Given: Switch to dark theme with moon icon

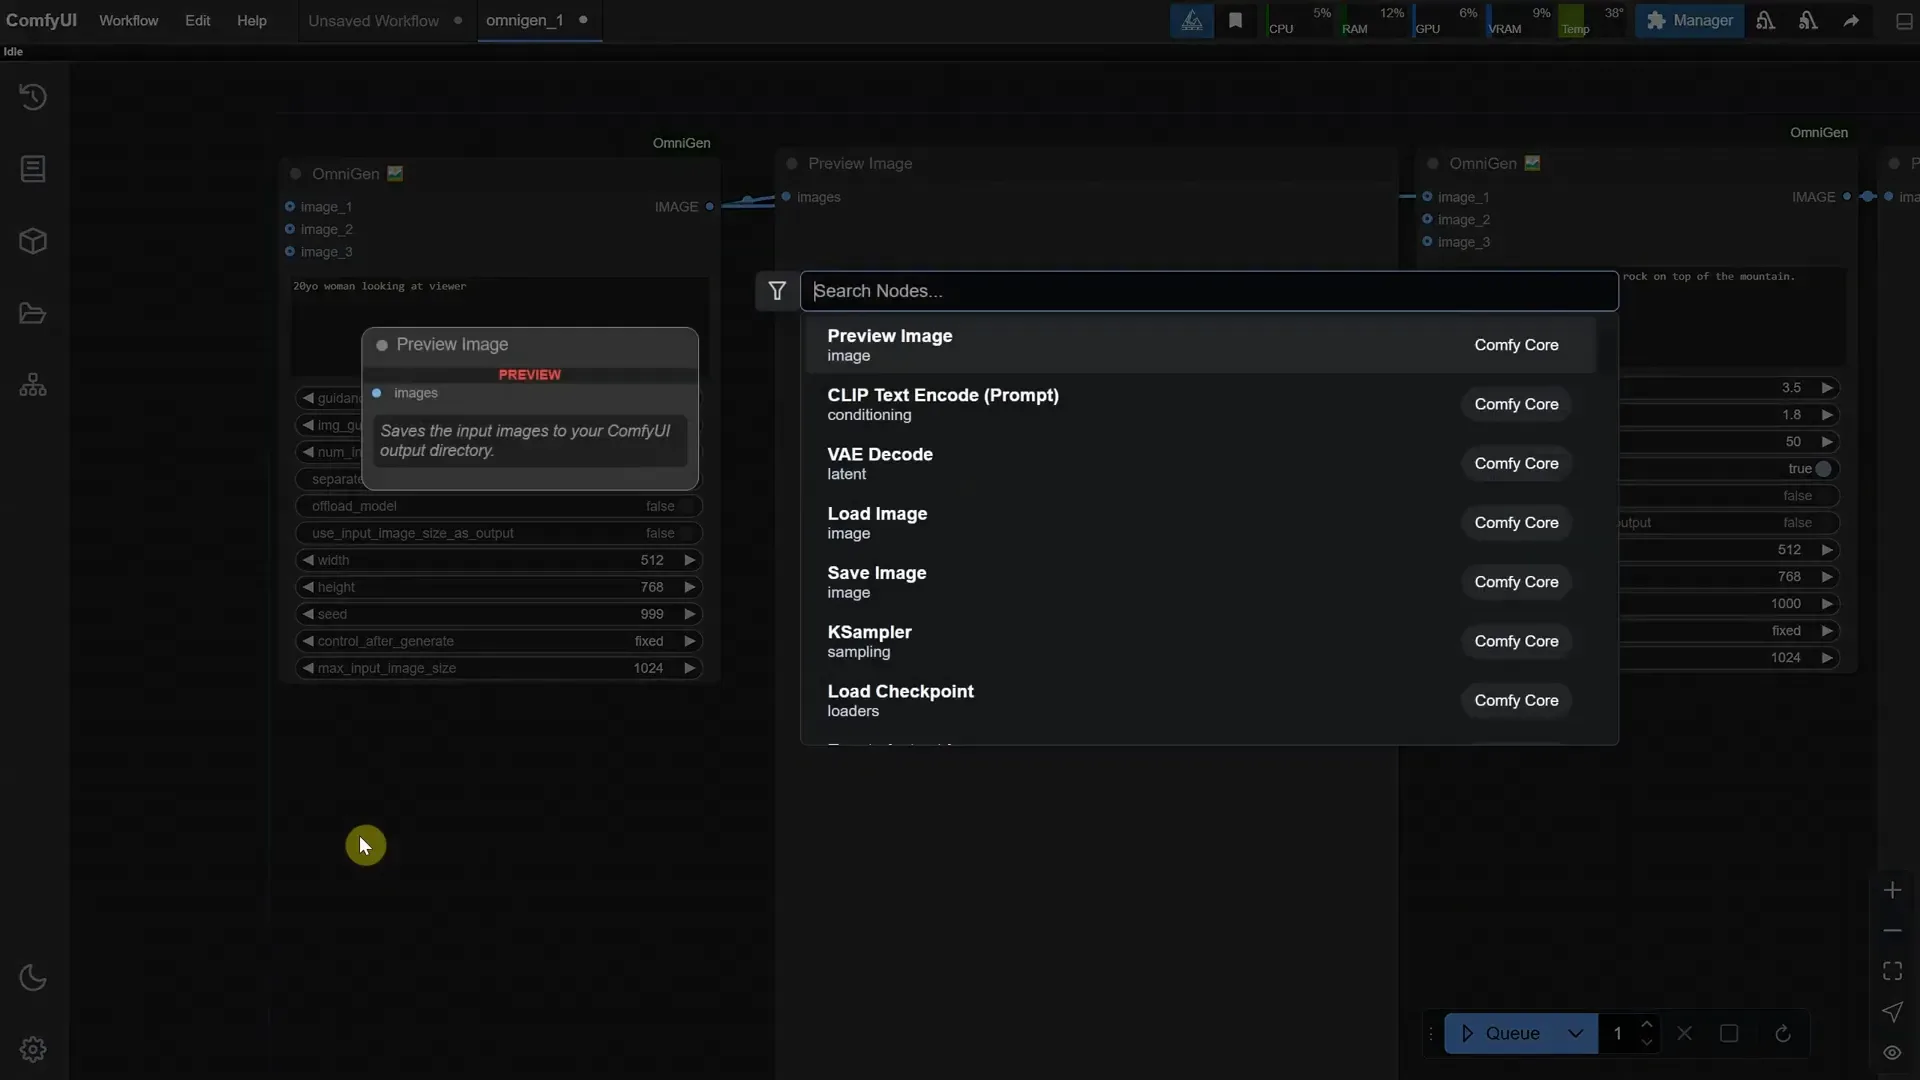Looking at the screenshot, I should [x=33, y=976].
